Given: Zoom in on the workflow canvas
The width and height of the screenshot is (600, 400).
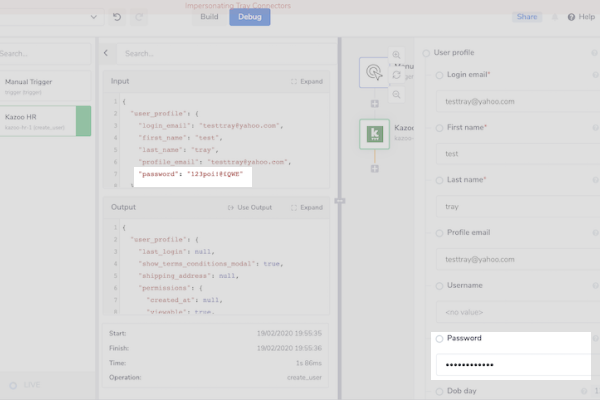Looking at the screenshot, I should (x=397, y=55).
